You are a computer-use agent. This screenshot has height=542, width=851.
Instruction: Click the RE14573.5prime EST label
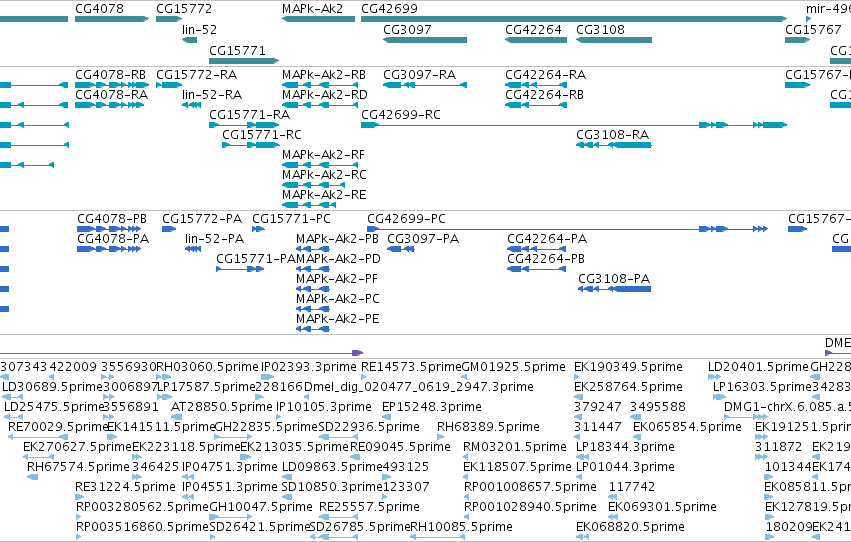tap(411, 367)
